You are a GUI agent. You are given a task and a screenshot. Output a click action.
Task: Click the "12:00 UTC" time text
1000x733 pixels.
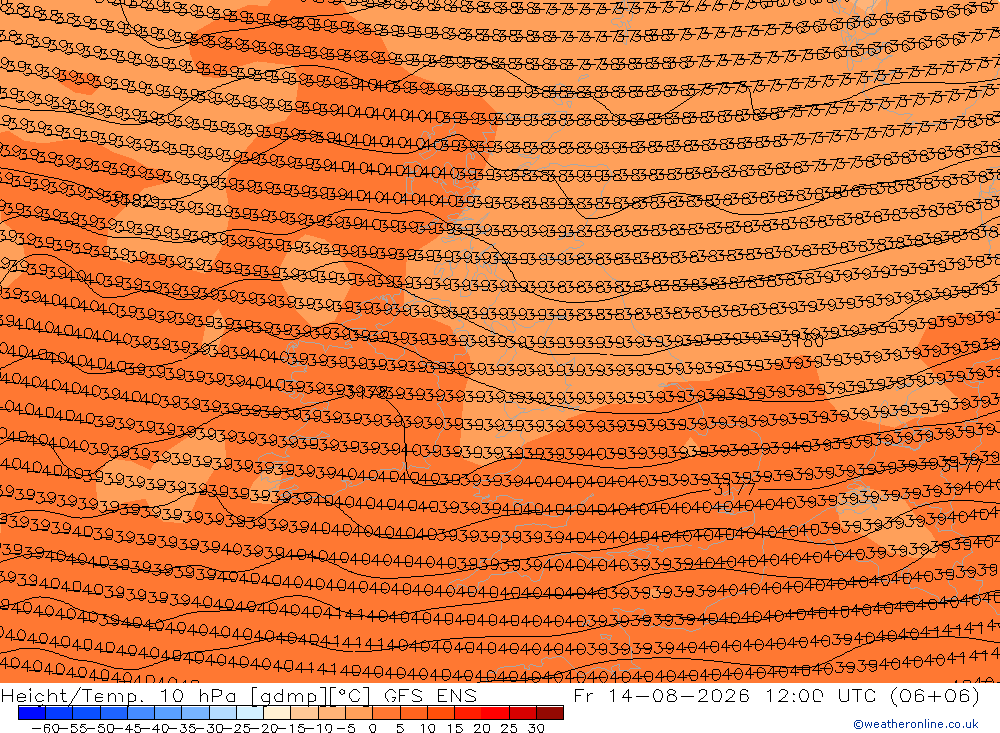(x=819, y=695)
